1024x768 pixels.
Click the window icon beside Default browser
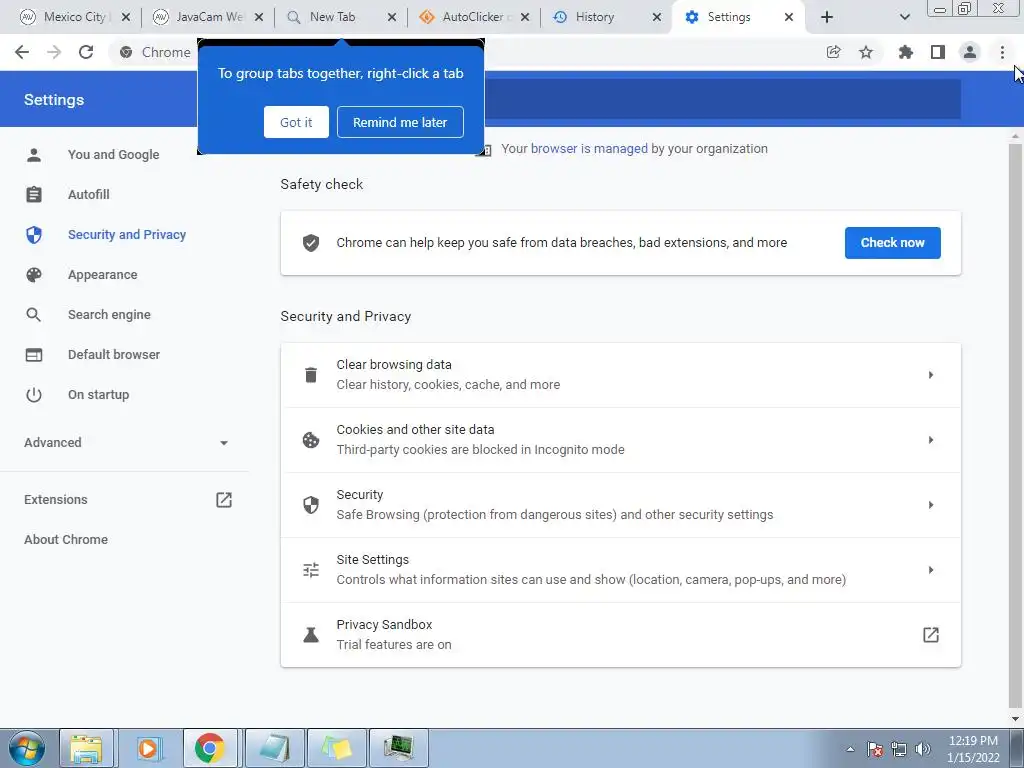[34, 355]
